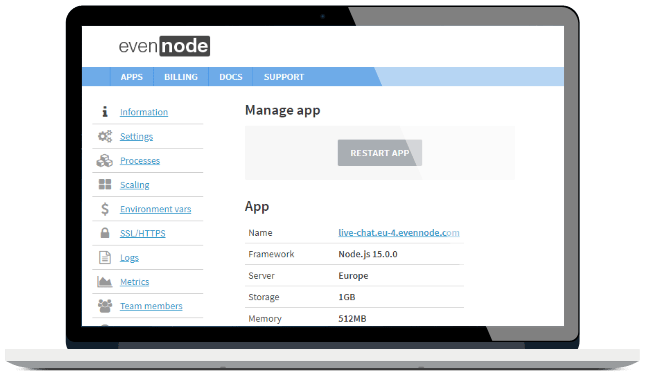Go to the DOCS navigation tab

[x=231, y=77]
